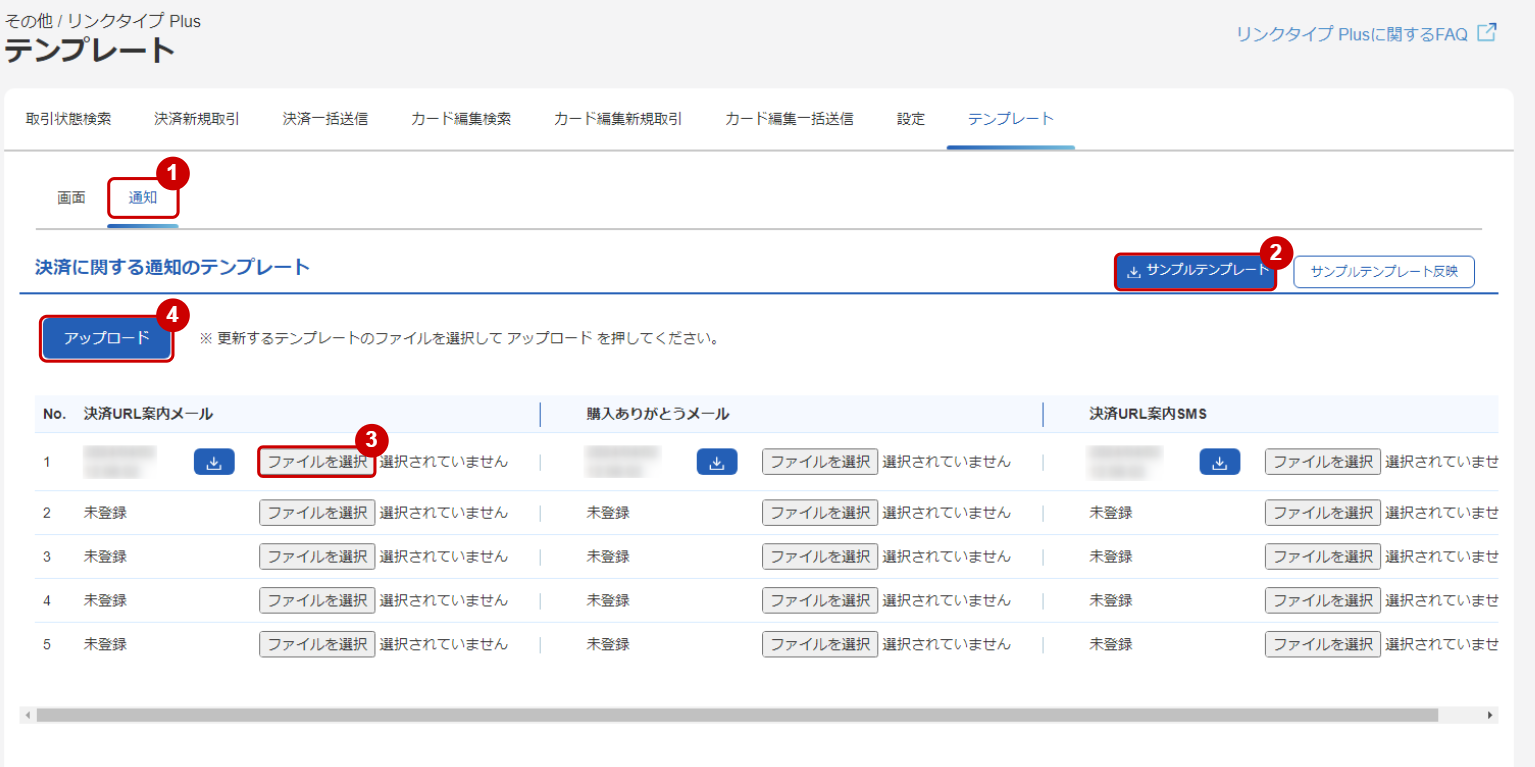Click the サンプルテンプレート download button
1535x767 pixels.
[x=1196, y=271]
